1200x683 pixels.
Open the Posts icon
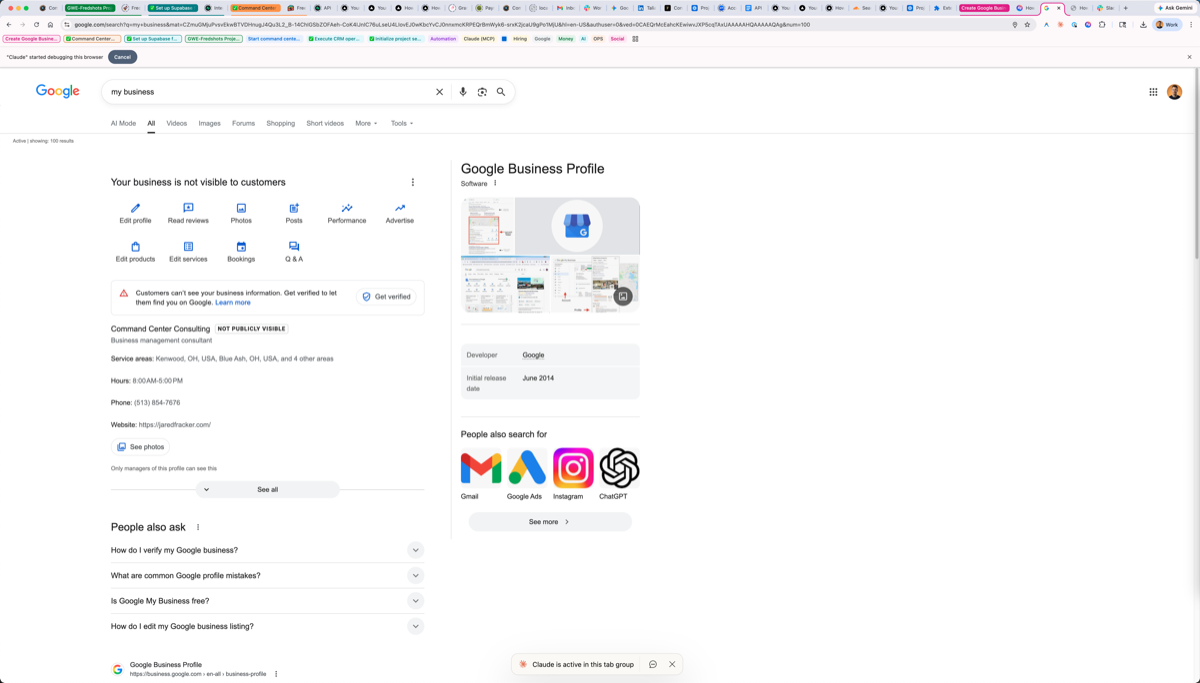(294, 207)
